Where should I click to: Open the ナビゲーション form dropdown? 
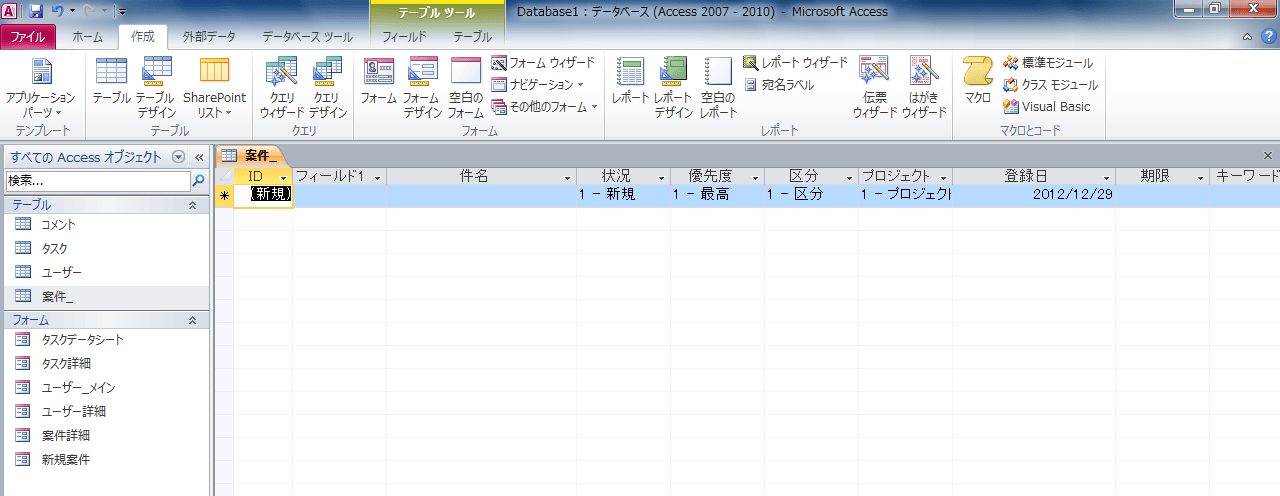pyautogui.click(x=538, y=85)
